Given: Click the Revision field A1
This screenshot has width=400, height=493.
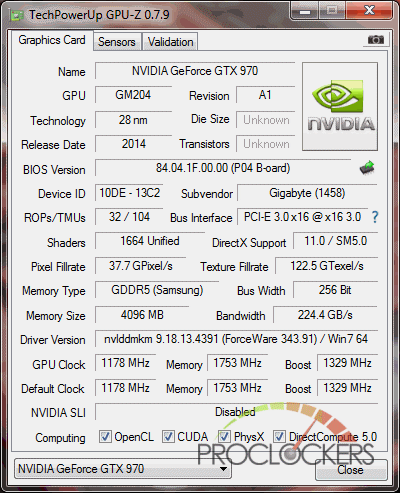Looking at the screenshot, I should pyautogui.click(x=265, y=95).
